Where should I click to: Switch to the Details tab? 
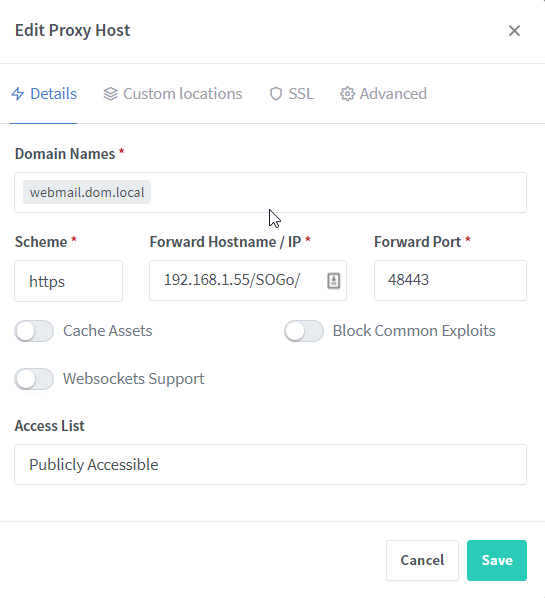coord(44,94)
